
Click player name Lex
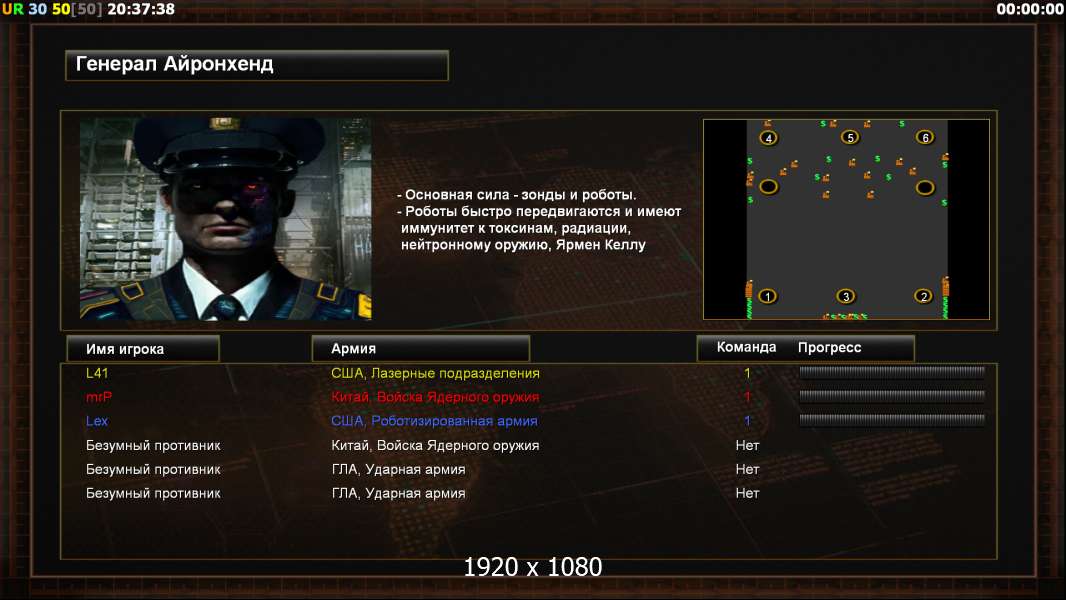97,421
